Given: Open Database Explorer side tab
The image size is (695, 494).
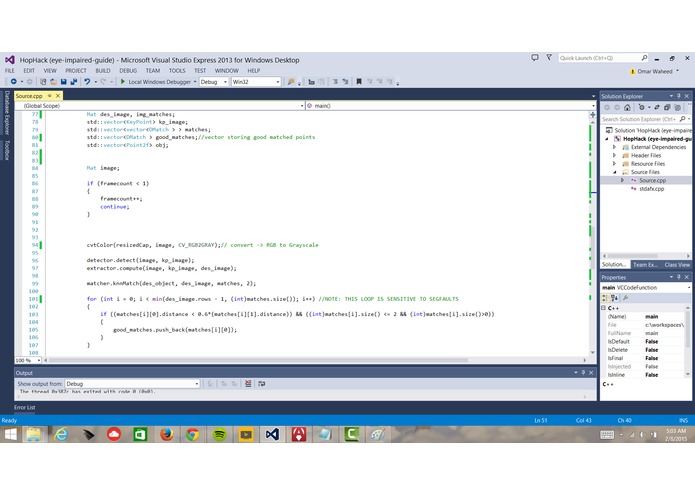Looking at the screenshot, I should [x=7, y=113].
